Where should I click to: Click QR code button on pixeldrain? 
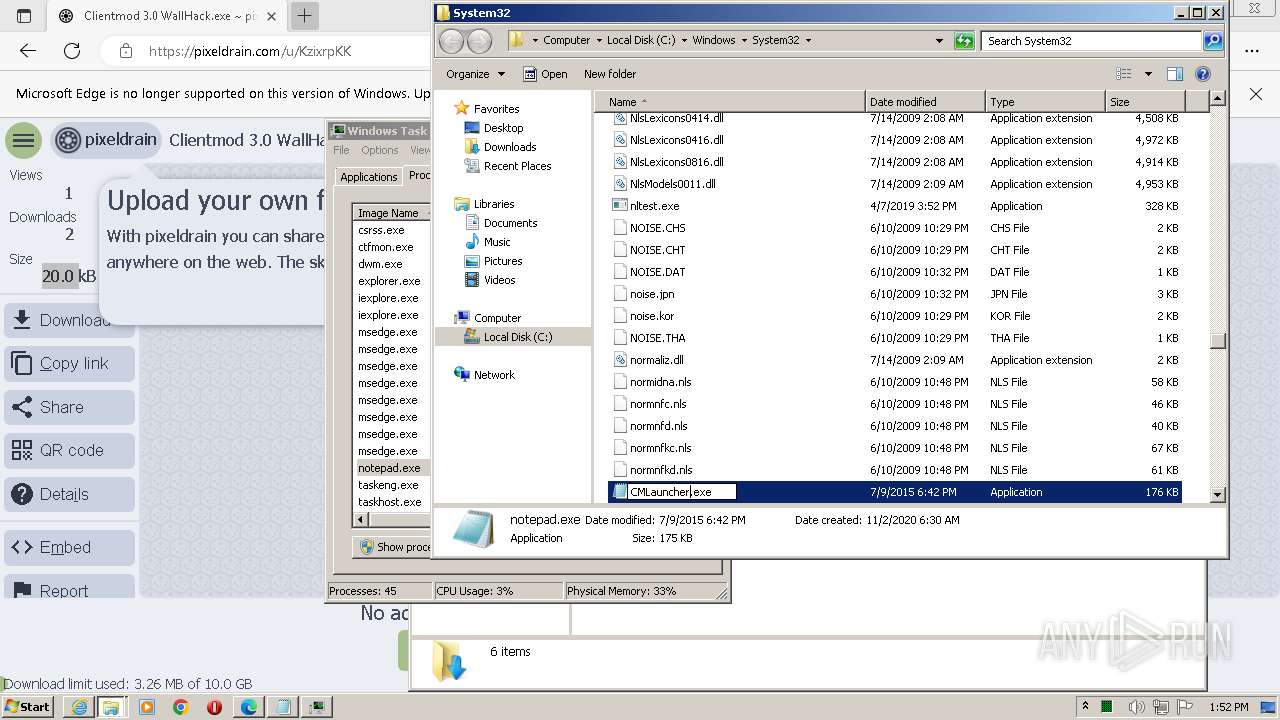pyautogui.click(x=70, y=451)
